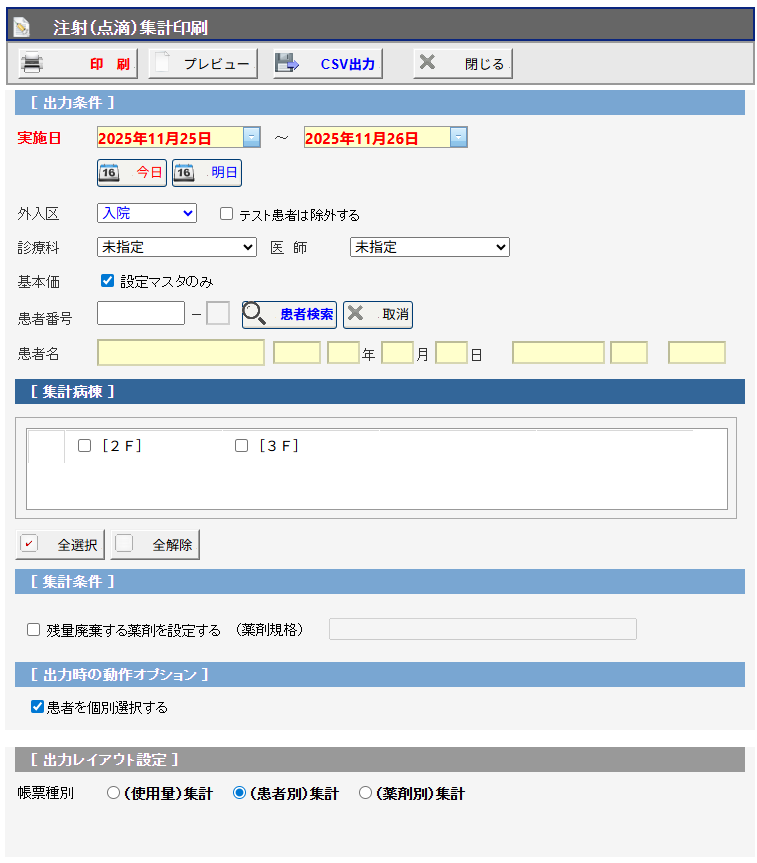Open the 医師 dropdown list
The width and height of the screenshot is (757, 863).
[x=429, y=247]
